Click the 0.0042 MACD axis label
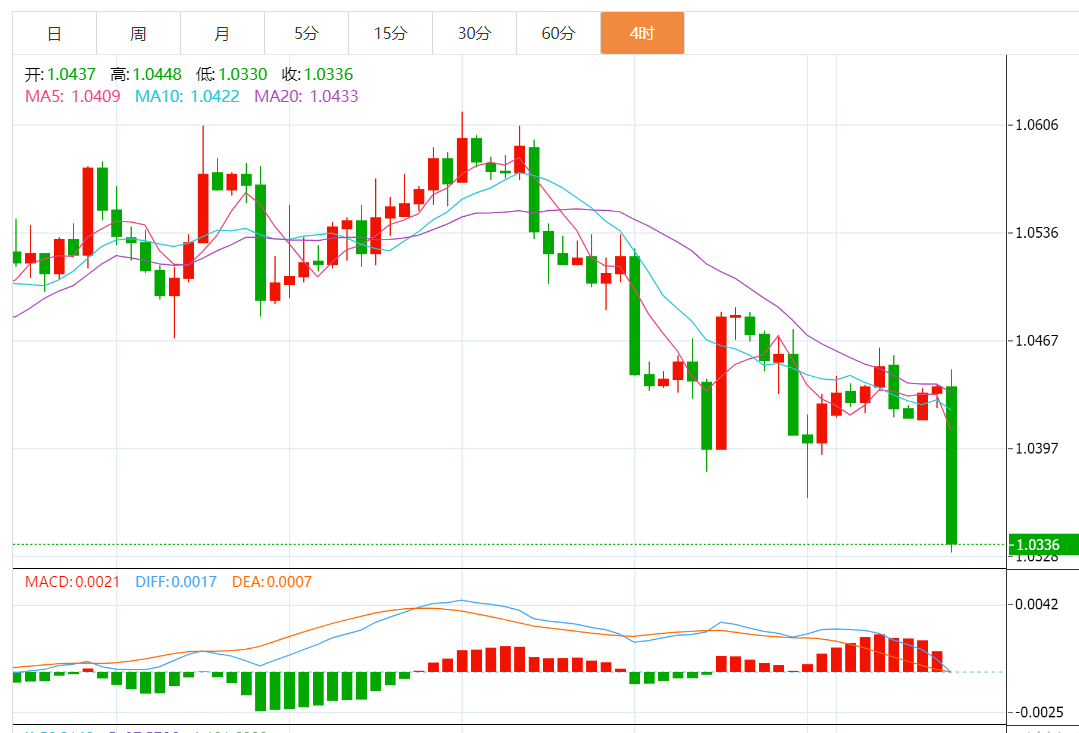 pos(1037,604)
